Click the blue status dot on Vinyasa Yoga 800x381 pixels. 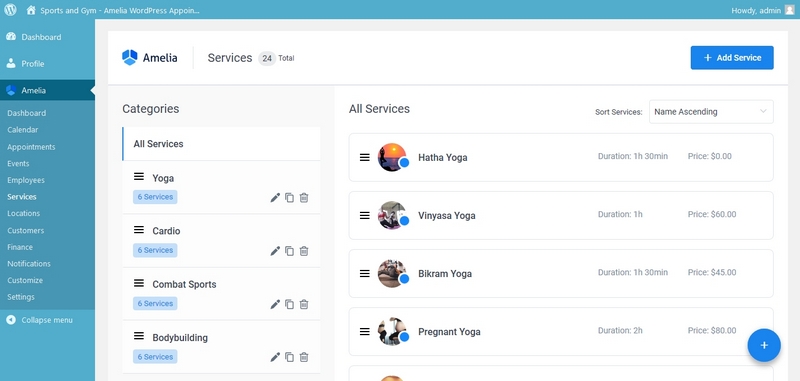(404, 221)
